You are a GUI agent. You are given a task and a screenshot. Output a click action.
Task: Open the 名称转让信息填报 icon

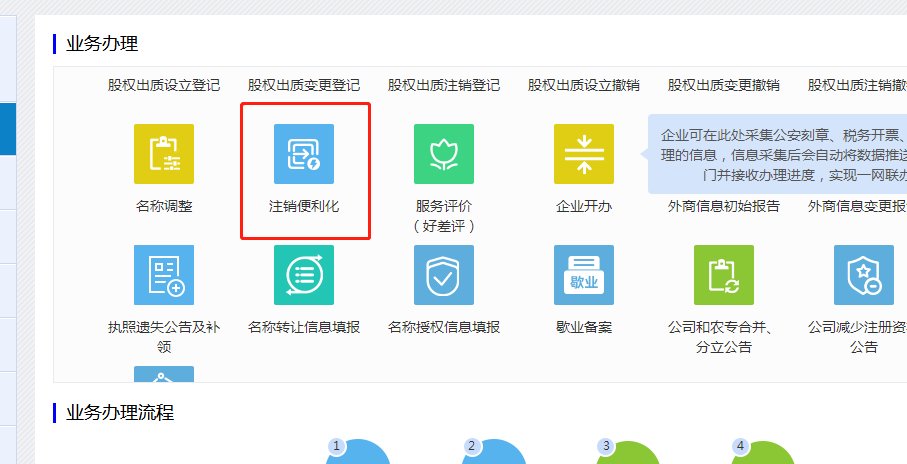(x=304, y=275)
